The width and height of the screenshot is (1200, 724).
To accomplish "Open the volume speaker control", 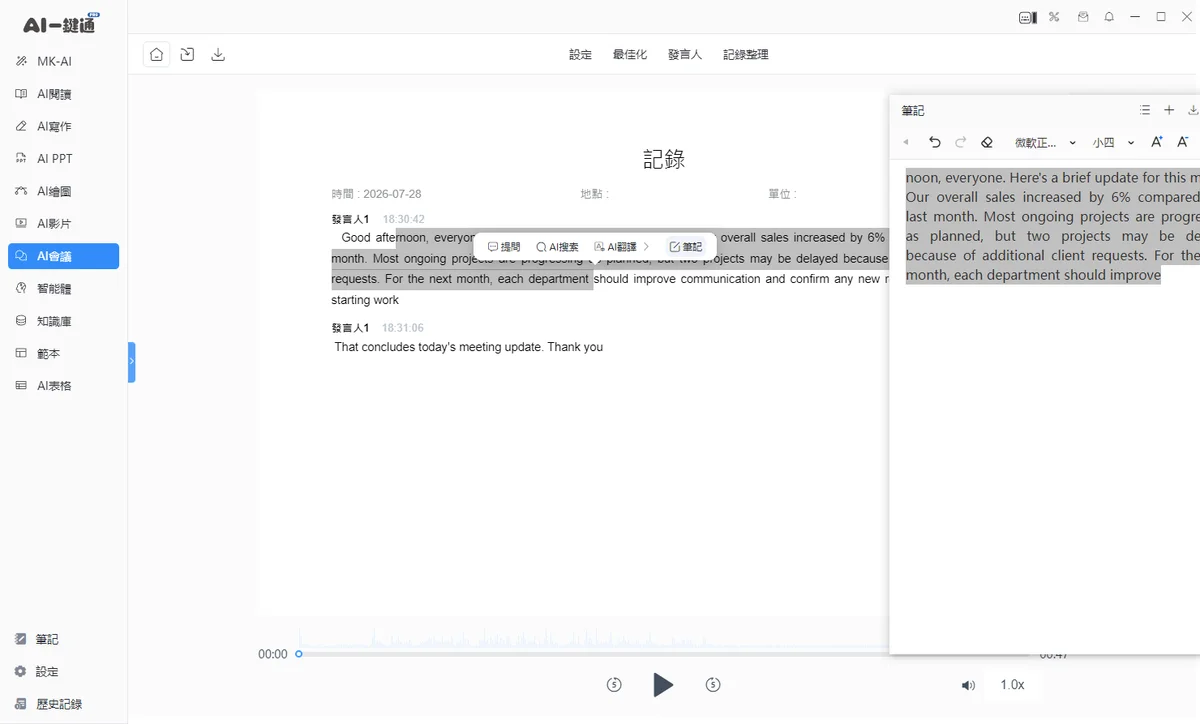I will point(968,685).
